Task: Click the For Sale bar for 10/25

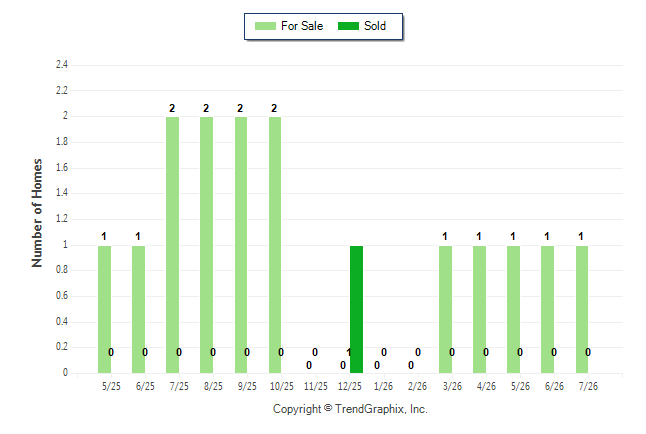Action: coord(275,245)
